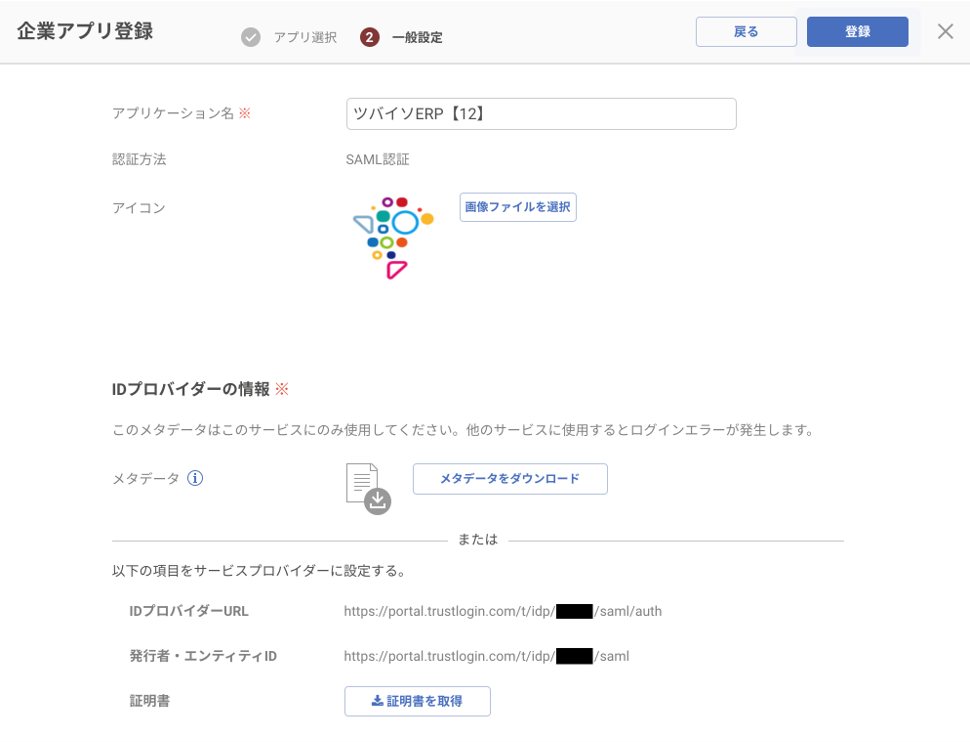Select the 一般設定 step label

point(417,38)
